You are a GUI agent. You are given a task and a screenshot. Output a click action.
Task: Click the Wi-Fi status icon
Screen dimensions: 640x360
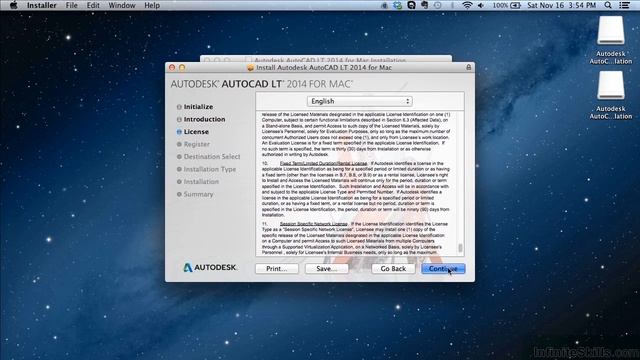(x=467, y=5)
